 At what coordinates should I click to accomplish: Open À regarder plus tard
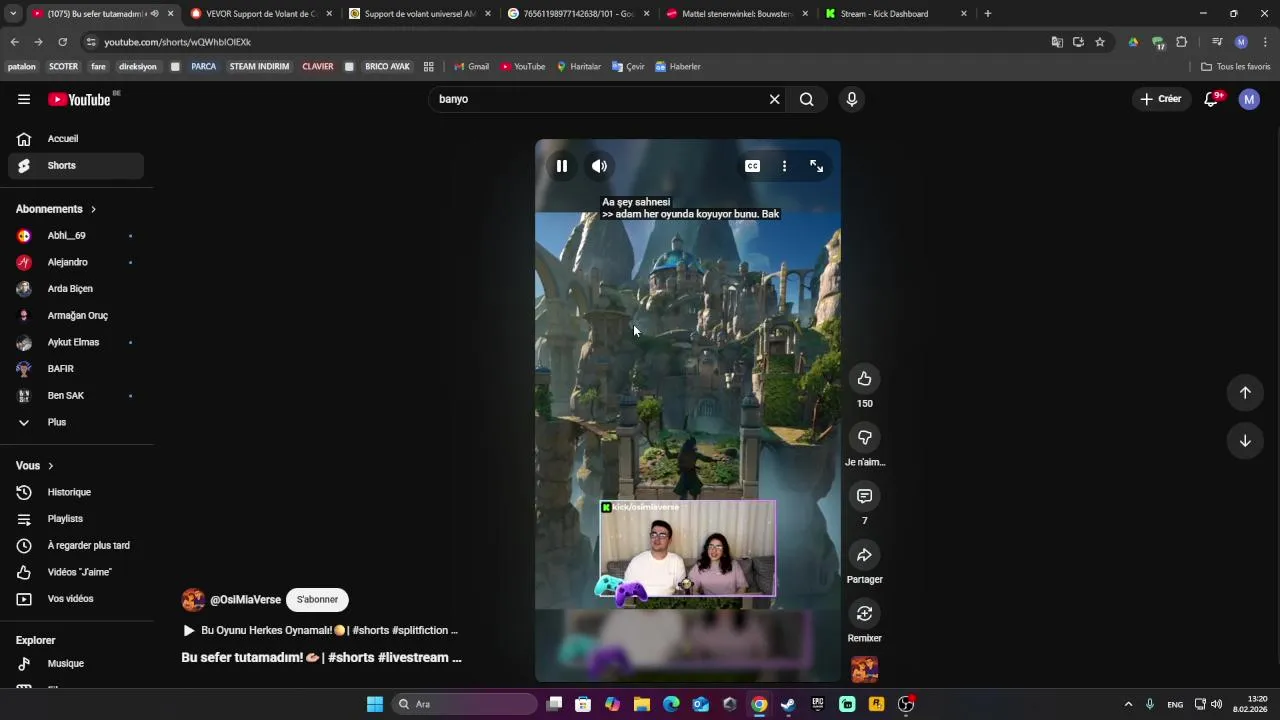point(76,546)
